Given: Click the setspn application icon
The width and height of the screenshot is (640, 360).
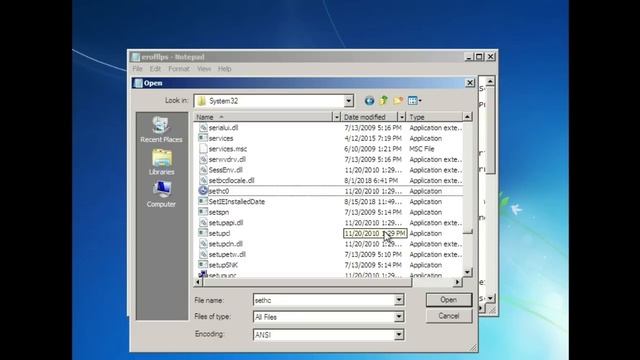Looking at the screenshot, I should tap(203, 212).
